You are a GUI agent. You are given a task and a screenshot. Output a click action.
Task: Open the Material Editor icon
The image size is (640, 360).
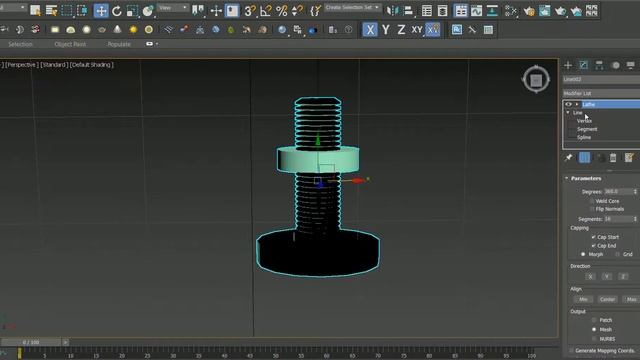click(x=511, y=11)
